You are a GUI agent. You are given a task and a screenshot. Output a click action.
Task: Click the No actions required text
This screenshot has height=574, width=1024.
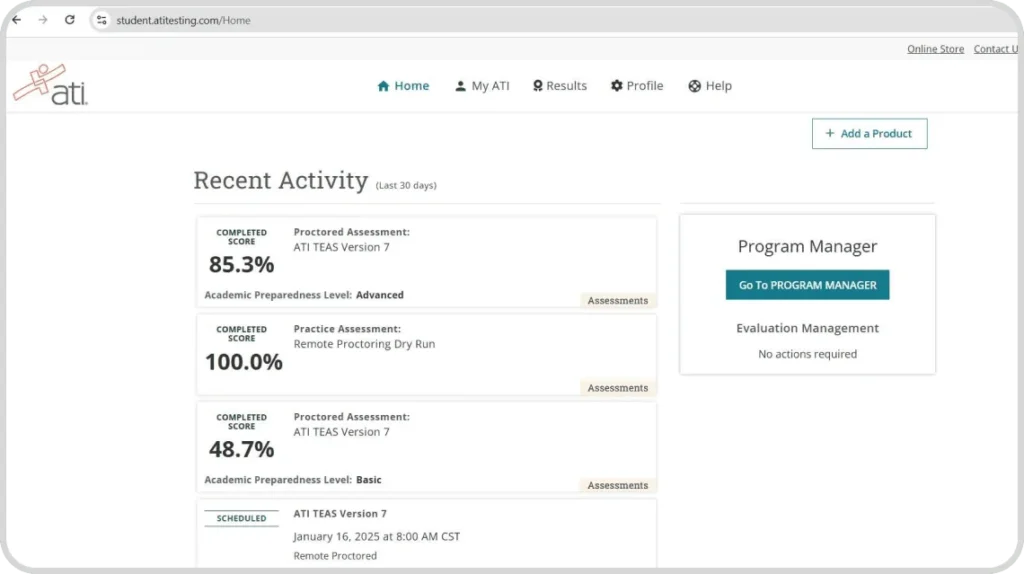807,354
